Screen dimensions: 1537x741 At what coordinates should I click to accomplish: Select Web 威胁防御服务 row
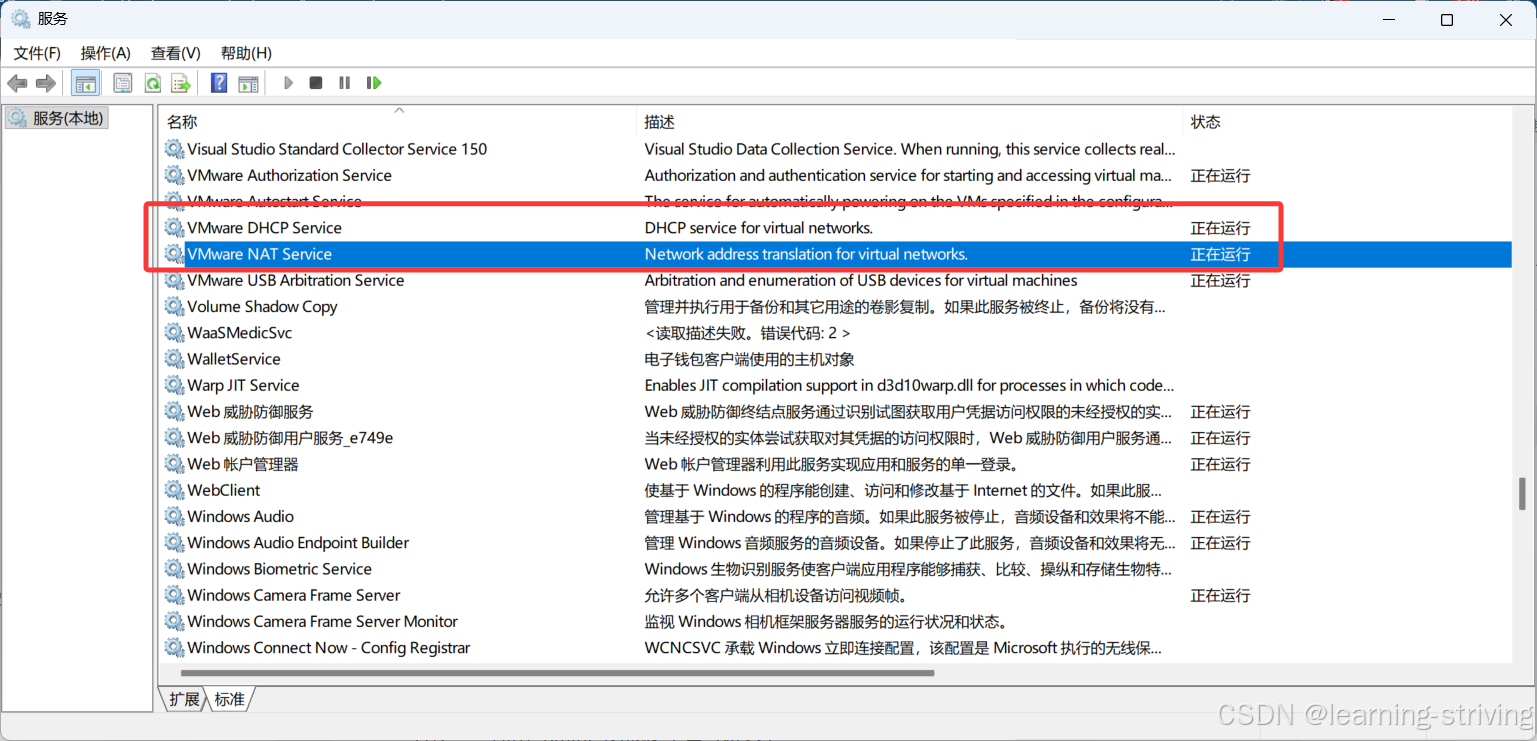pos(836,412)
